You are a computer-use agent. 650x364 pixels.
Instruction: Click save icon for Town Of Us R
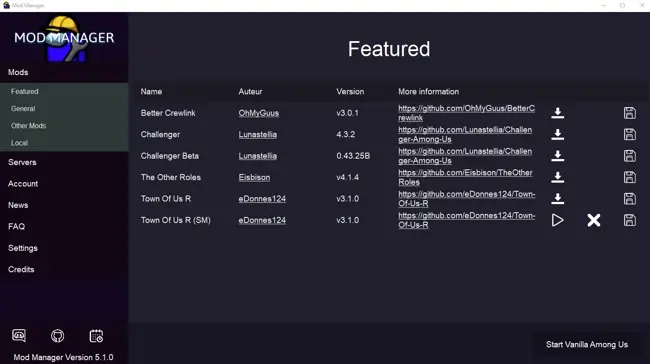click(630, 199)
